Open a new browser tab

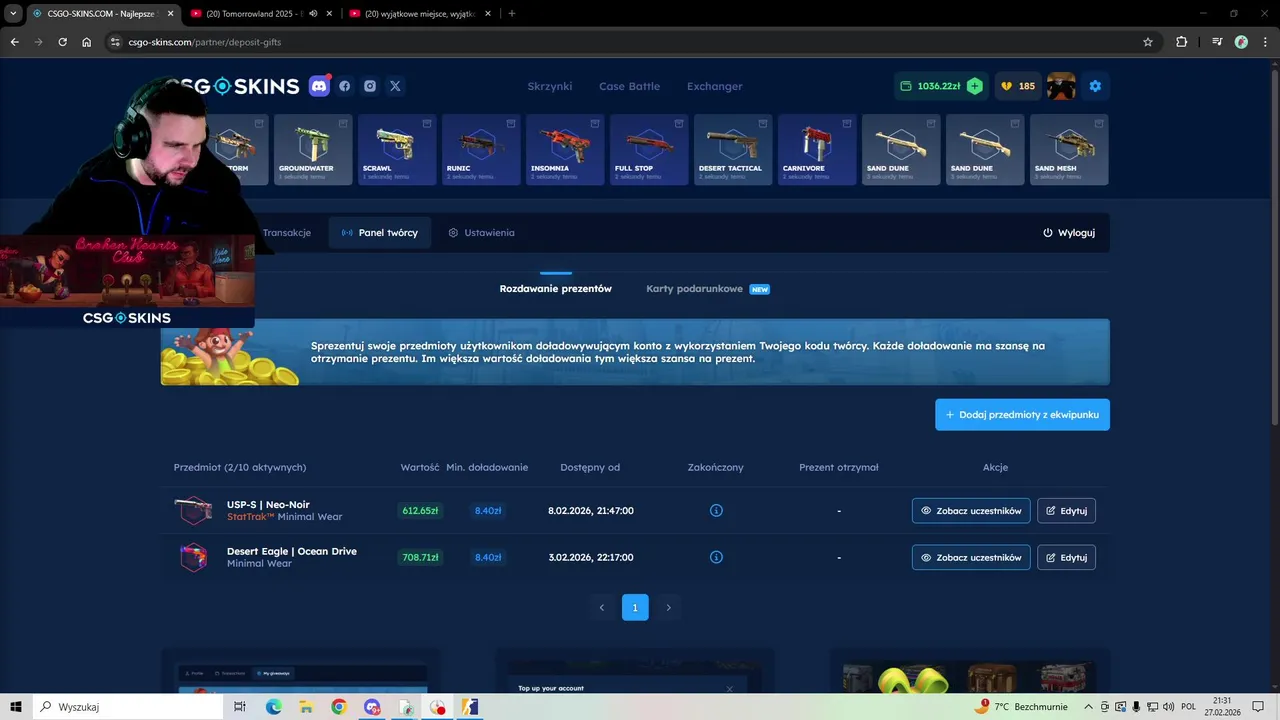click(512, 13)
